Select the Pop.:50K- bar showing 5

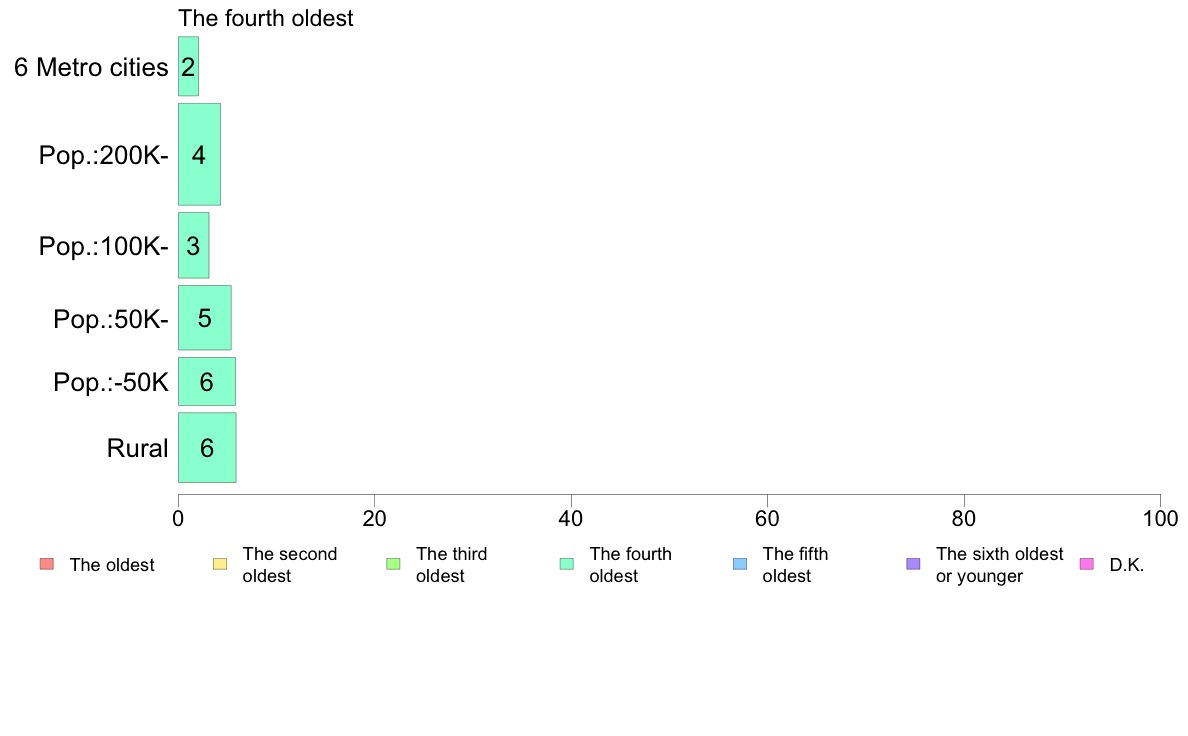click(205, 318)
